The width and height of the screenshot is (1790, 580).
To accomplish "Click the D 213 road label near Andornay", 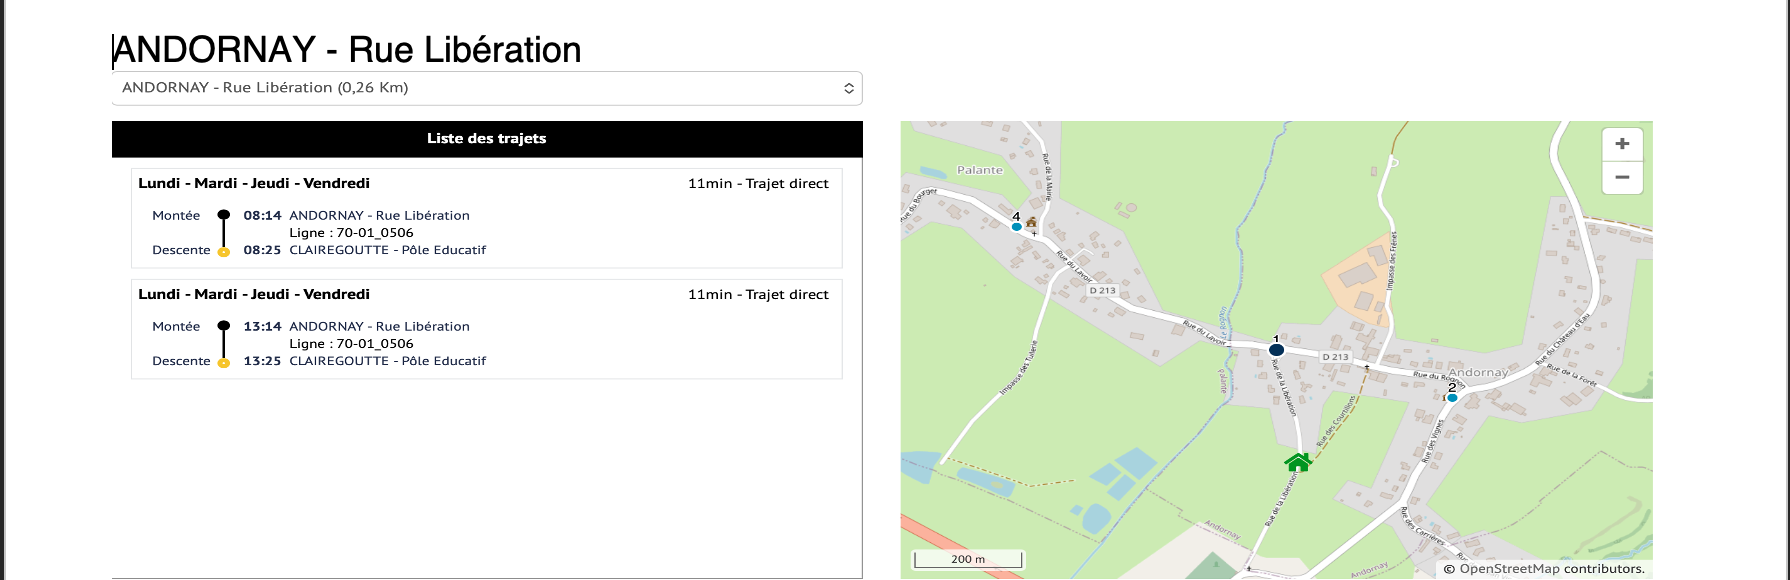I will tap(1336, 357).
